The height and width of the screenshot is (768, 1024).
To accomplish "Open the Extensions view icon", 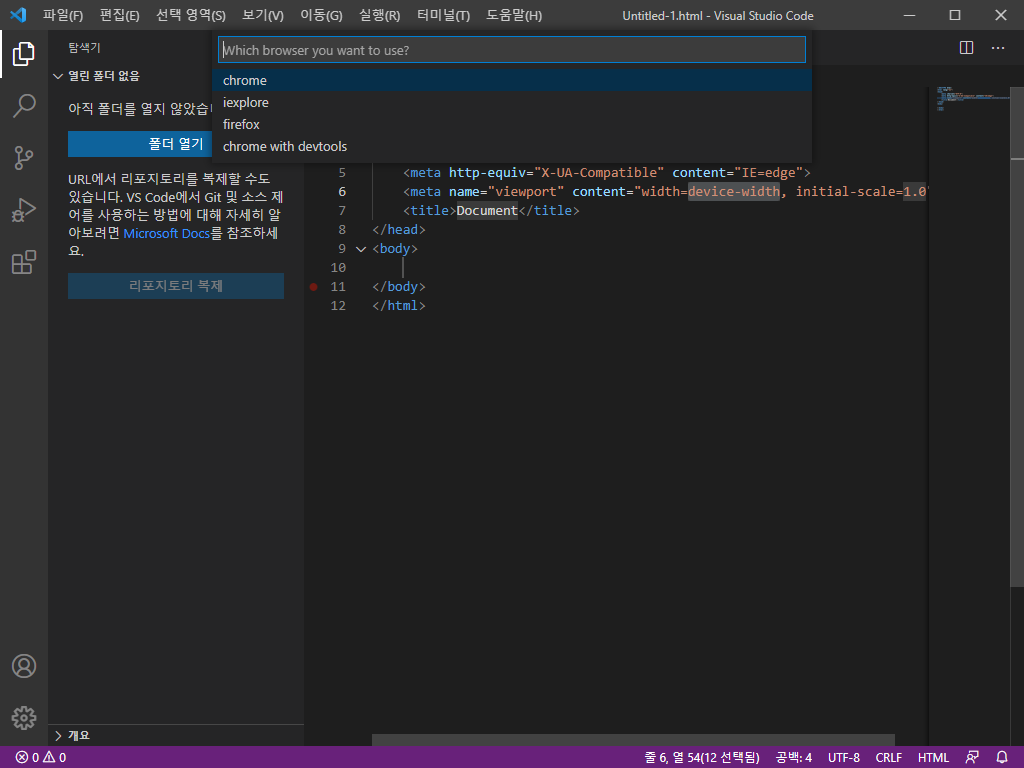I will tap(24, 262).
